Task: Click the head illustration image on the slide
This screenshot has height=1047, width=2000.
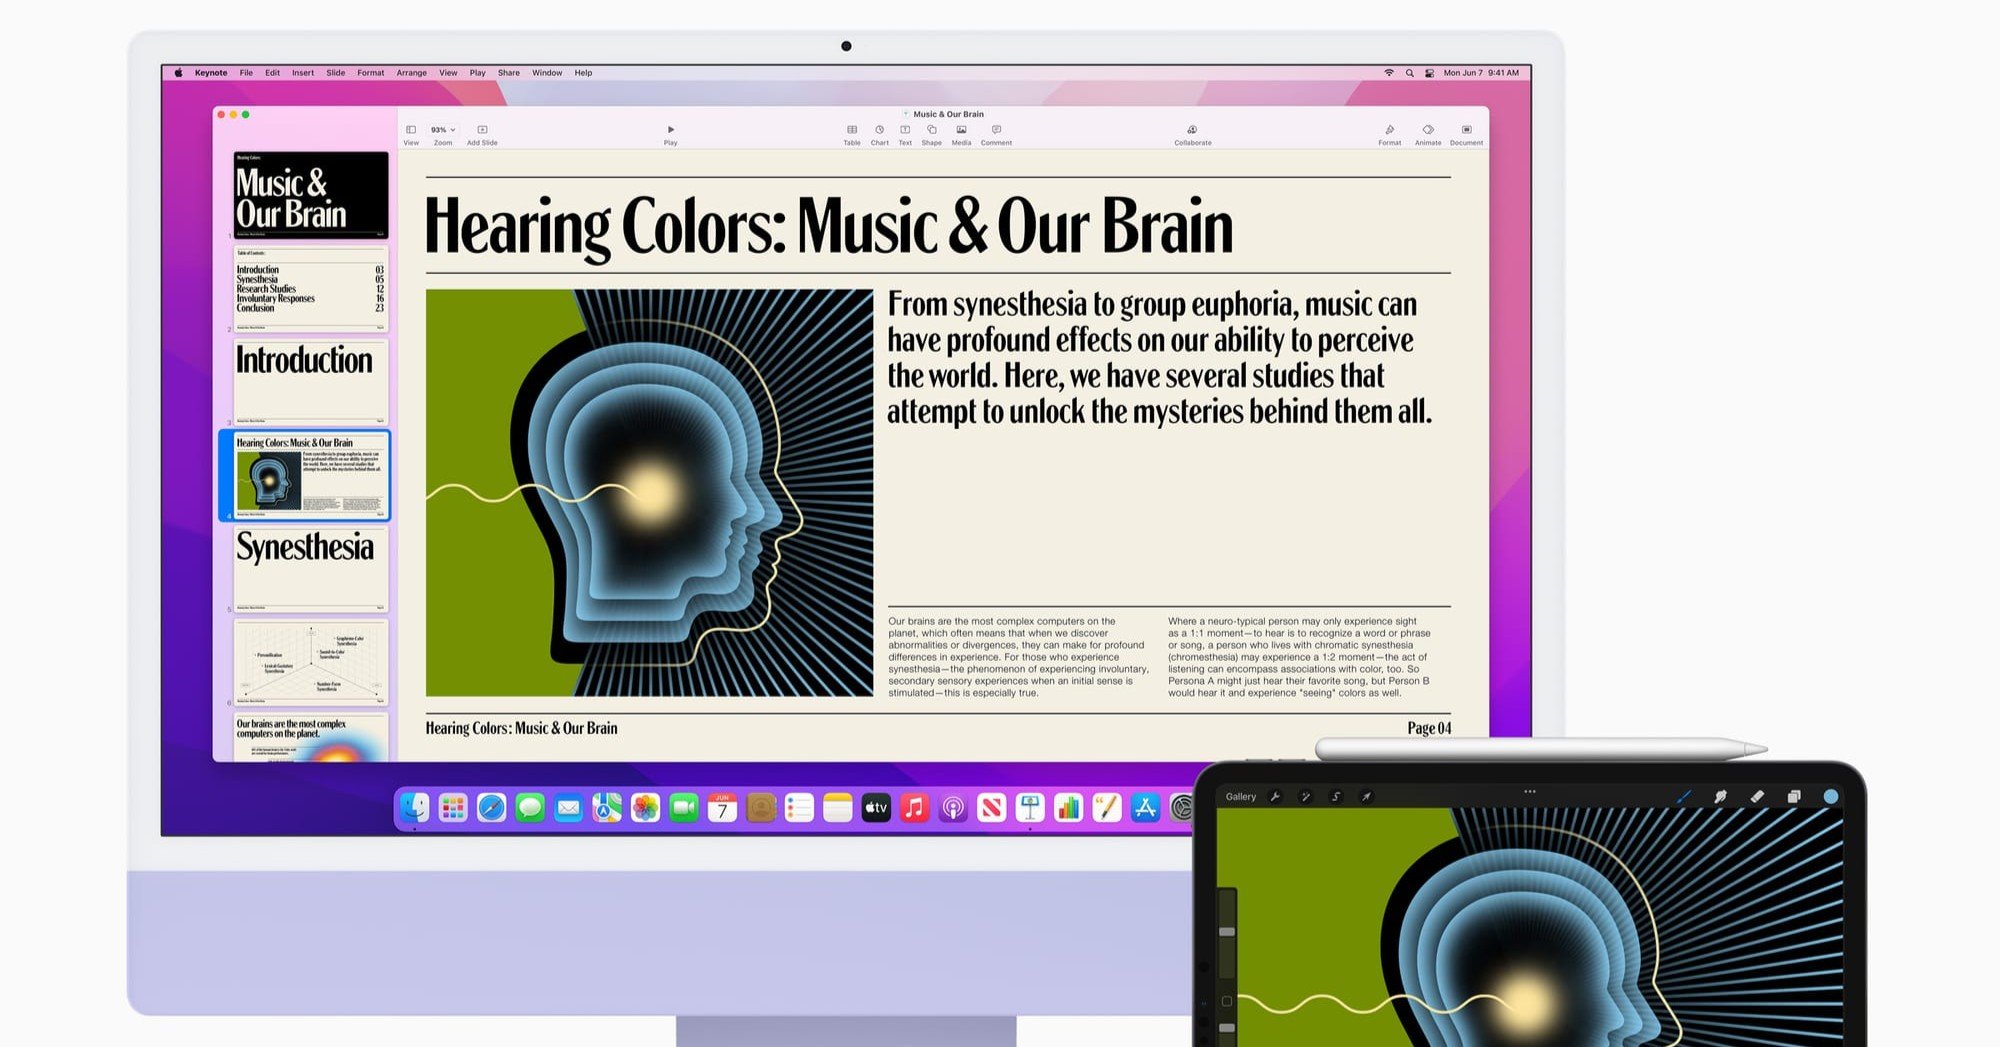Action: pos(649,493)
